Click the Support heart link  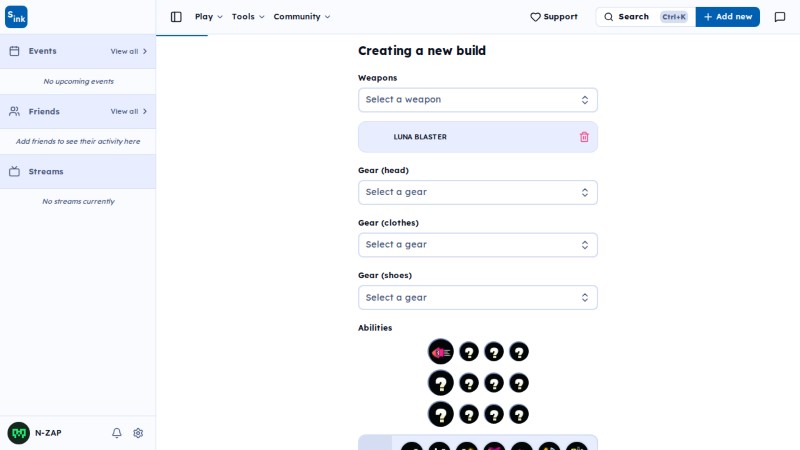tap(554, 17)
